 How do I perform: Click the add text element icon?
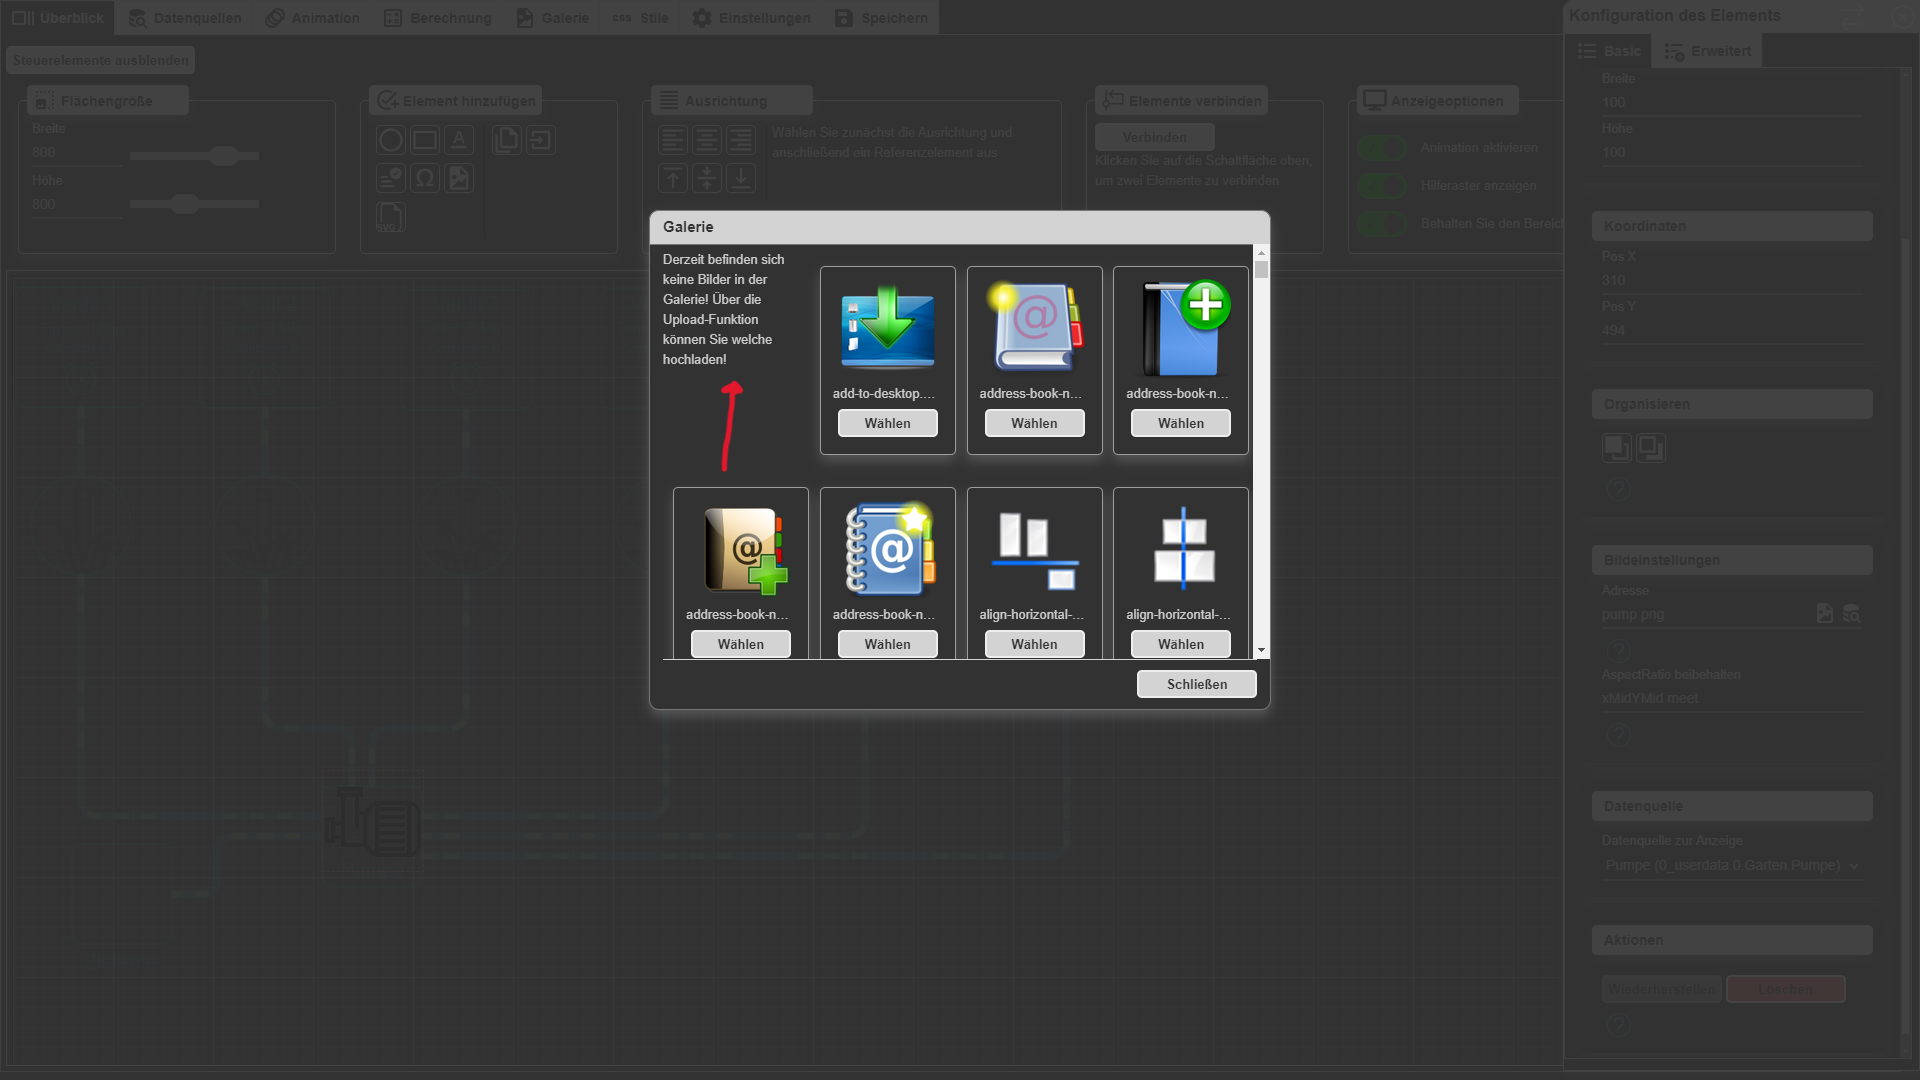point(459,140)
